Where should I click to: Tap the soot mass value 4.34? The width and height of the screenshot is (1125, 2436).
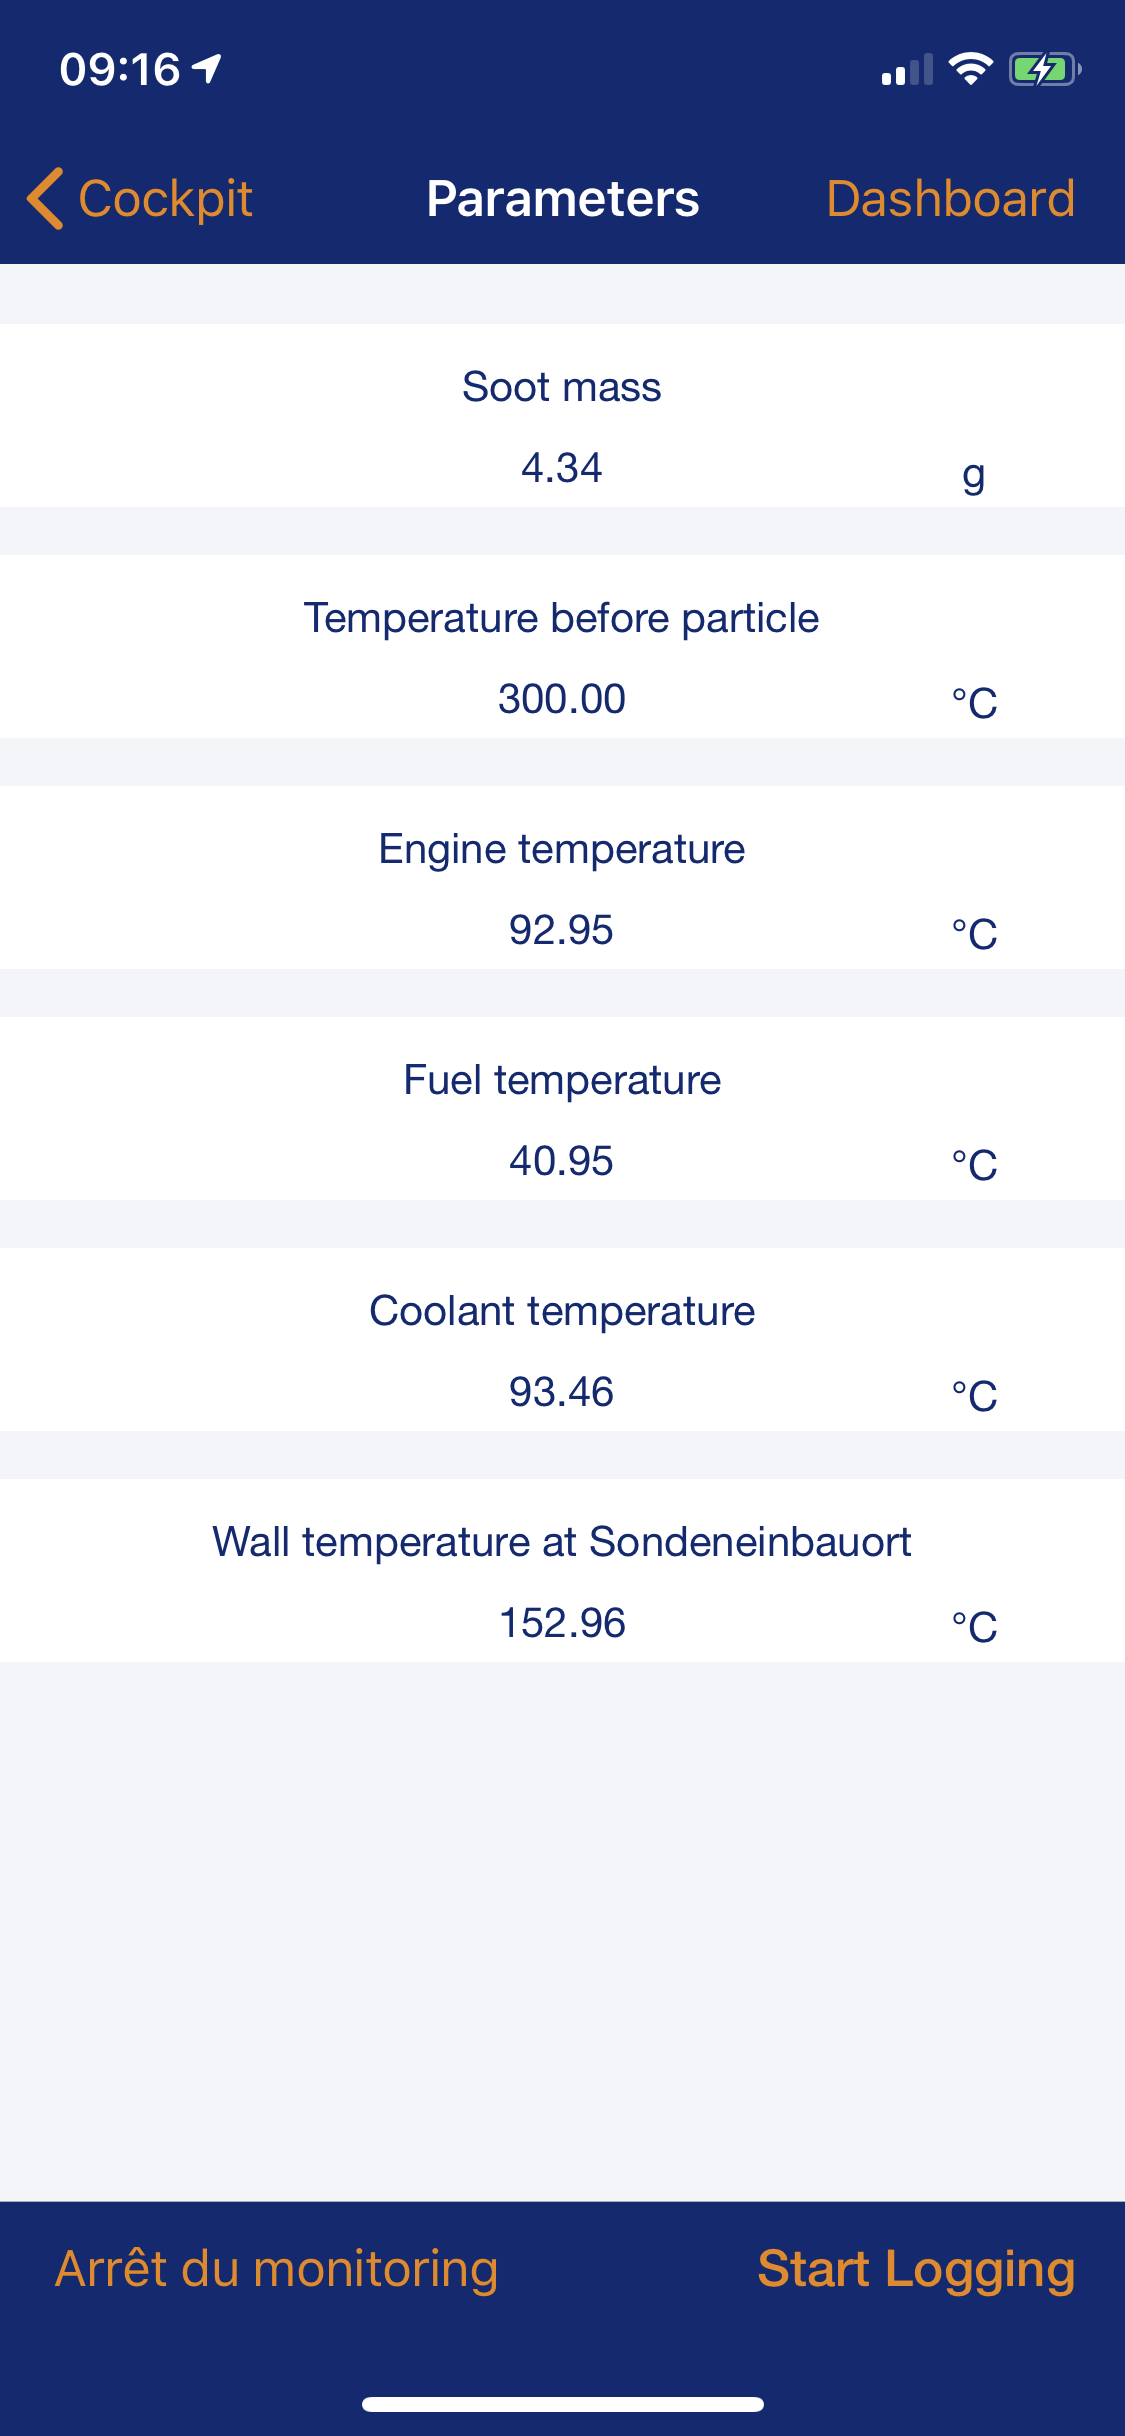click(x=561, y=468)
